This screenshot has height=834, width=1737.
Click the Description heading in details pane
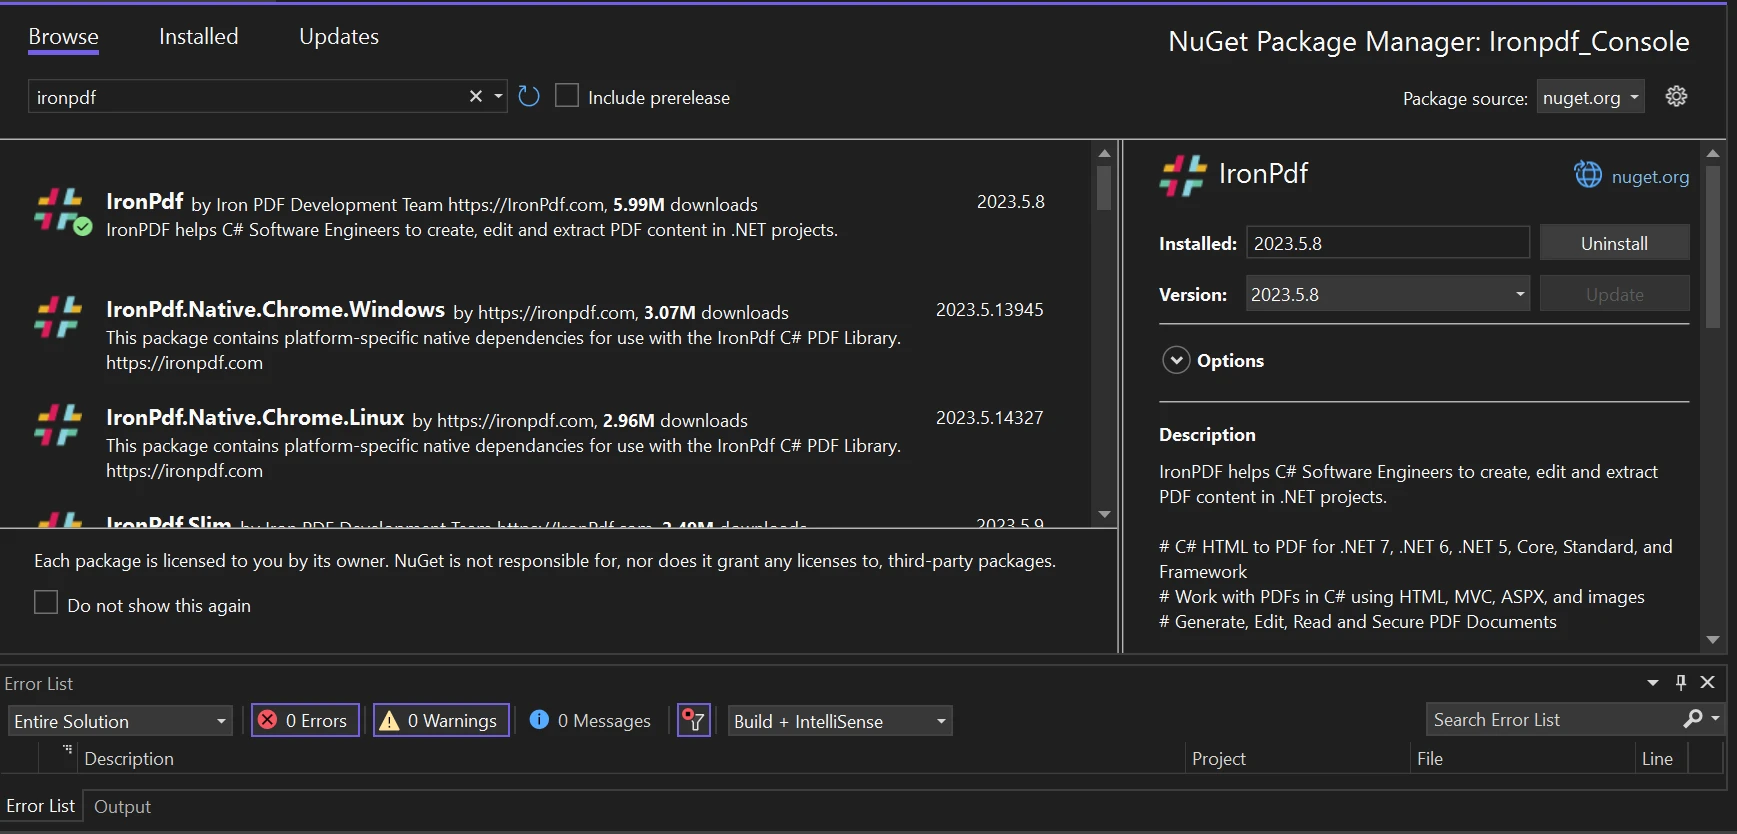pyautogui.click(x=1207, y=435)
